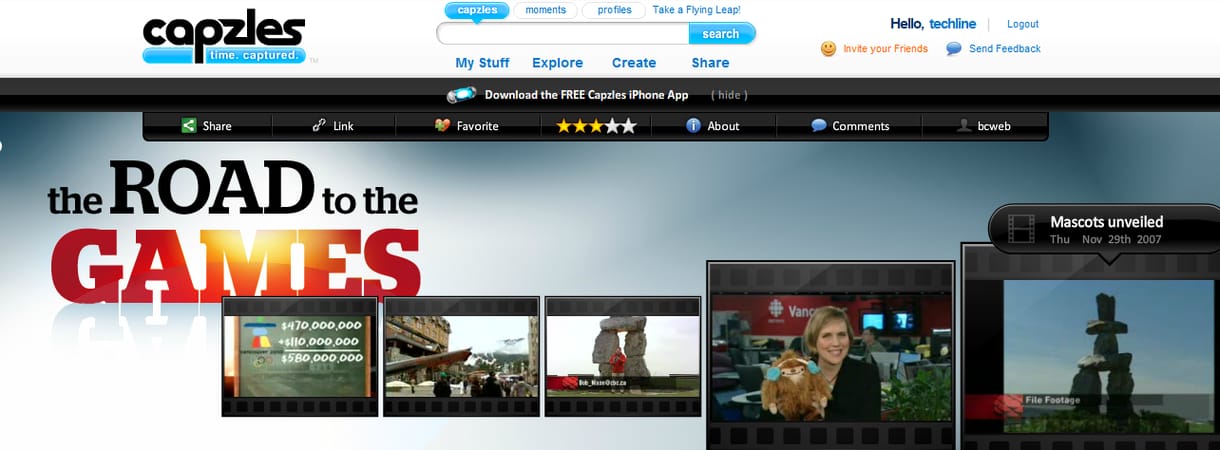Follow the Take a Flying Leap! link
The image size is (1220, 450).
[x=696, y=10]
